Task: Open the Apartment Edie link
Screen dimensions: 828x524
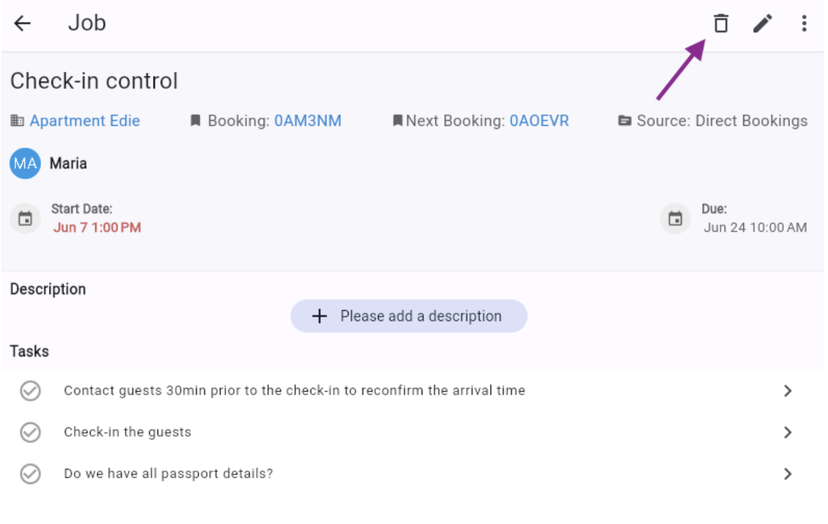Action: click(85, 121)
